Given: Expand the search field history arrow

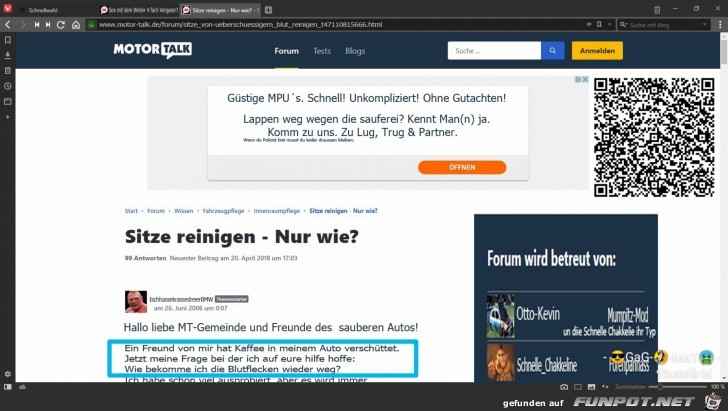Looking at the screenshot, I should (705, 25).
